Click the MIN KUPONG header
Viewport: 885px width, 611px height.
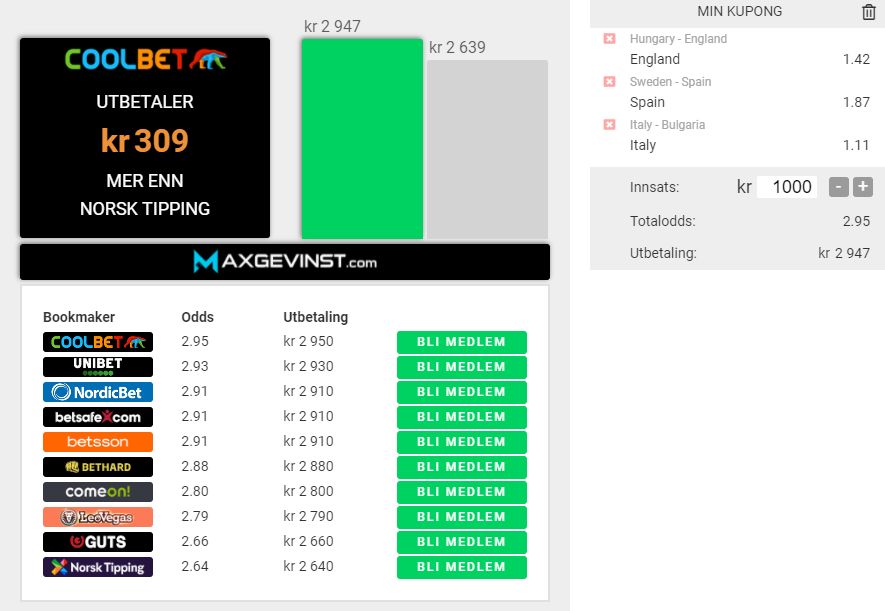[739, 11]
